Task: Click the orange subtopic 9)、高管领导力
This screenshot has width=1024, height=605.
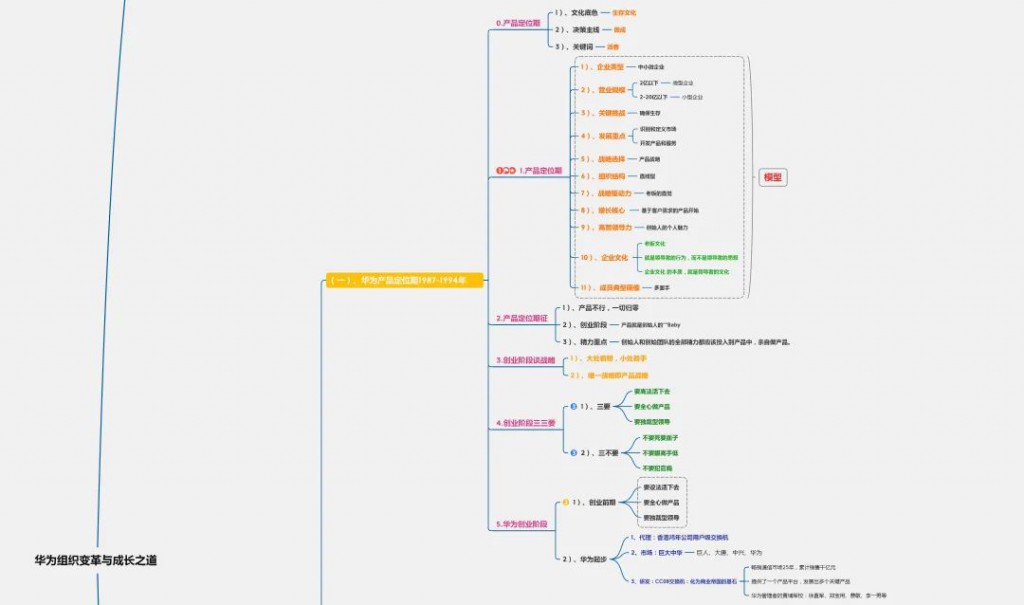Action: tap(606, 227)
